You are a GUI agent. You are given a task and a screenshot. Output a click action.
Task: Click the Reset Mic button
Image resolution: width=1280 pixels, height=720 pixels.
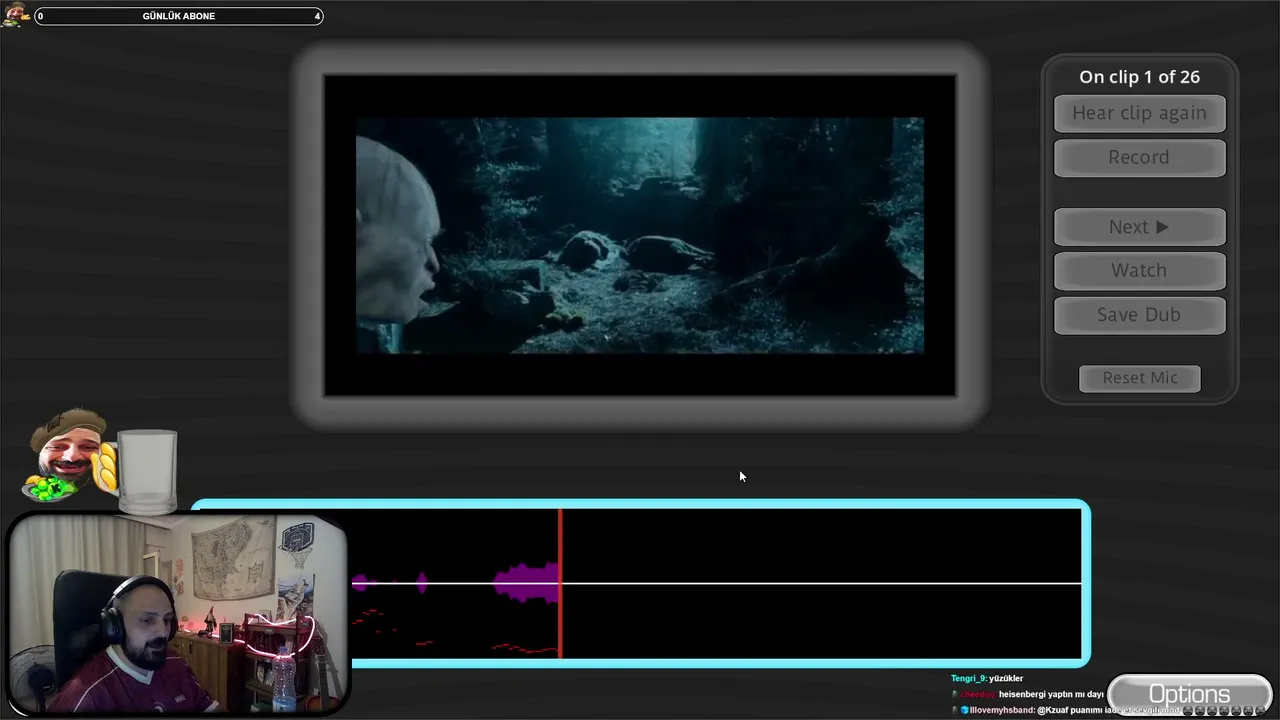tap(1140, 378)
